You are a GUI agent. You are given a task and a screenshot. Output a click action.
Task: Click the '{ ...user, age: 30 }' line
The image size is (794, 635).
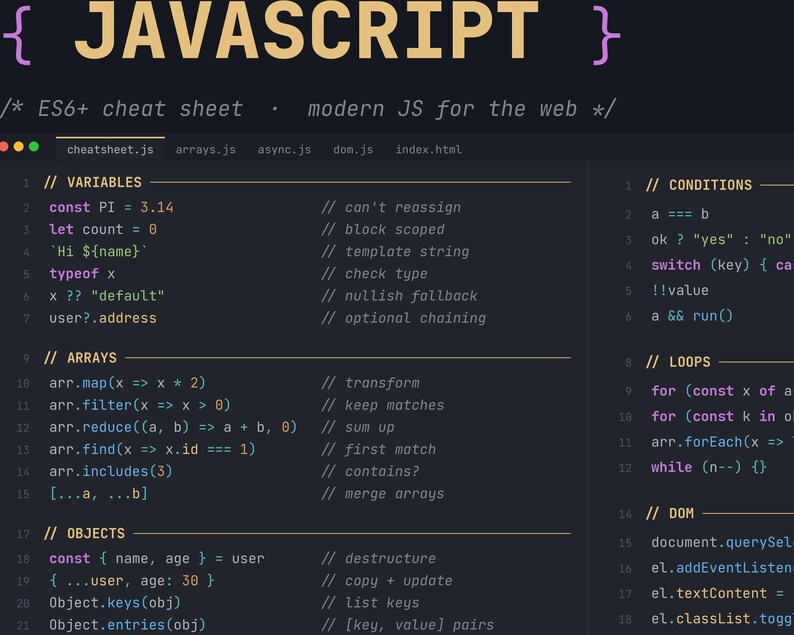132,581
